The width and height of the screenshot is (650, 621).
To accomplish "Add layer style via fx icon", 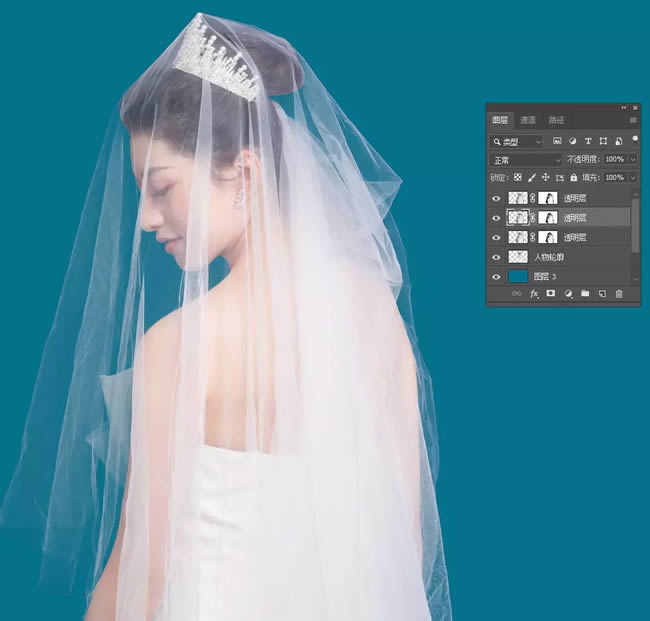I will pos(534,294).
